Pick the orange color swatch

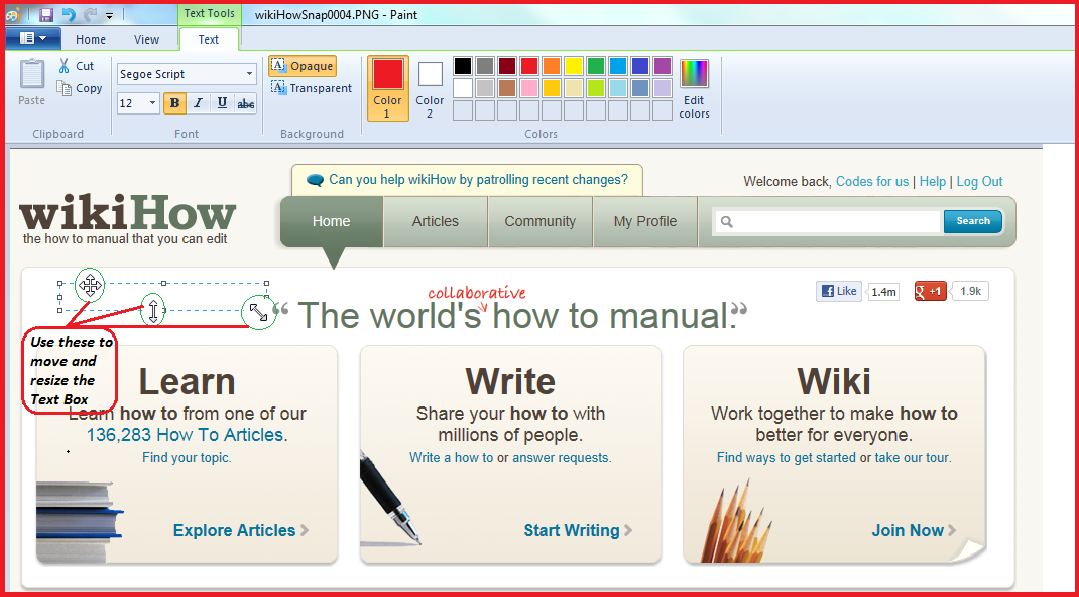point(551,66)
